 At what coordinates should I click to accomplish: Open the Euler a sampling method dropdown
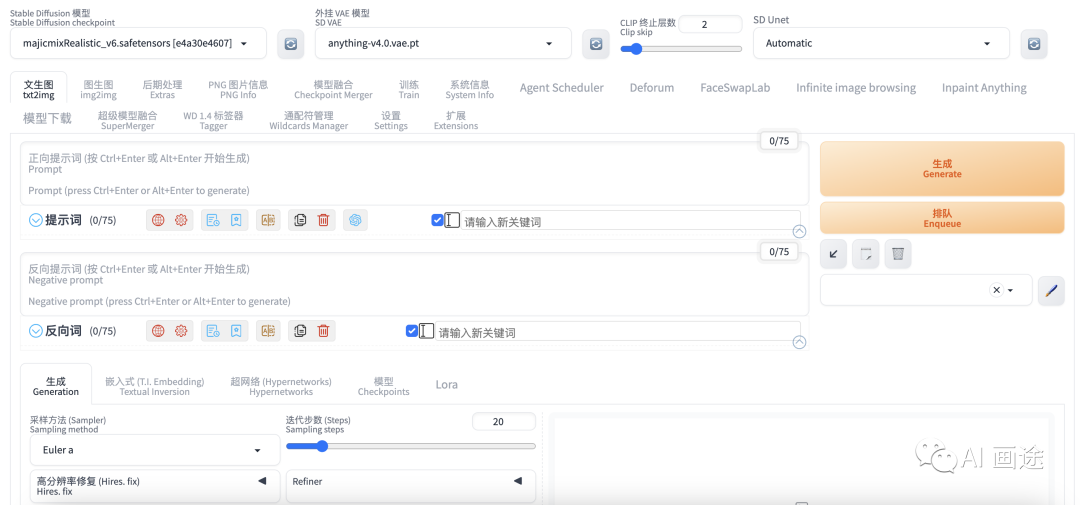[x=155, y=450]
